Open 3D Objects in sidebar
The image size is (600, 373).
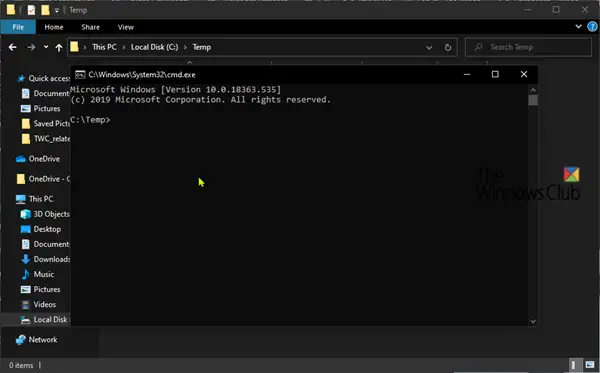[x=45, y=214]
